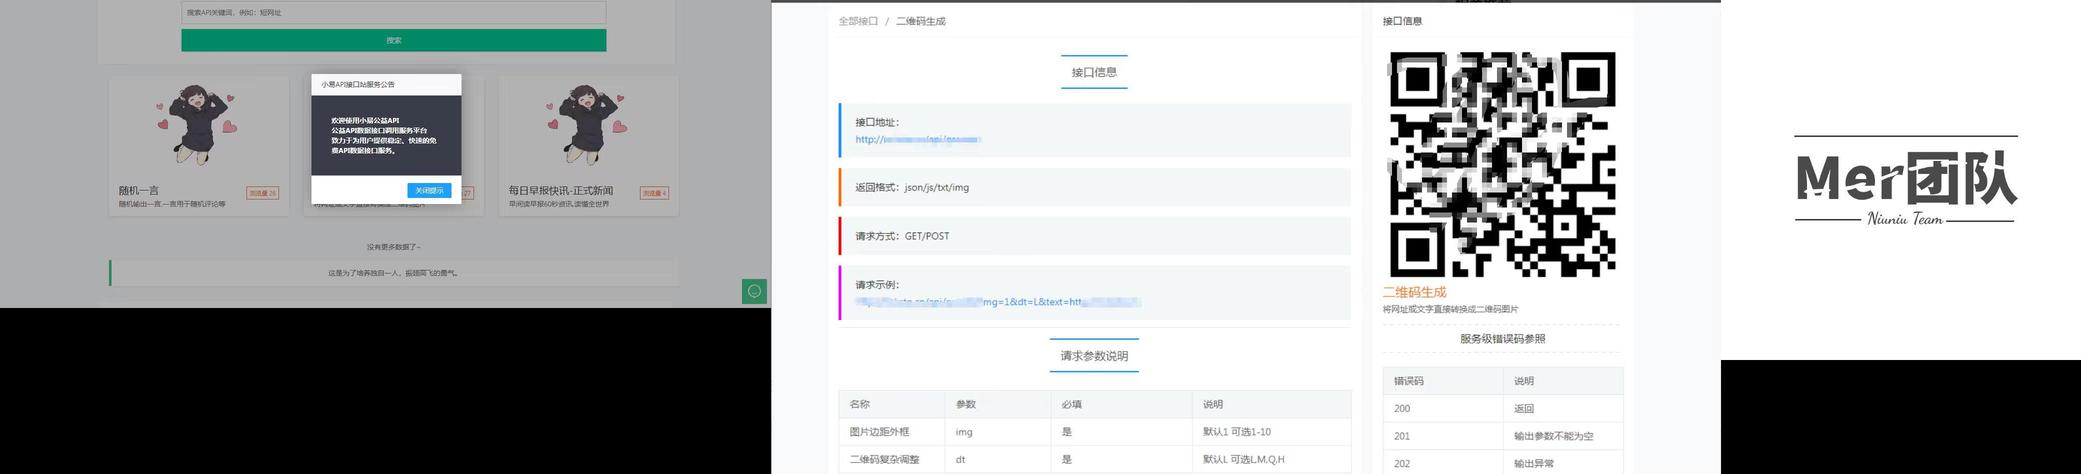Open the 请求示例 example URL link
The height and width of the screenshot is (474, 2081).
pyautogui.click(x=998, y=301)
